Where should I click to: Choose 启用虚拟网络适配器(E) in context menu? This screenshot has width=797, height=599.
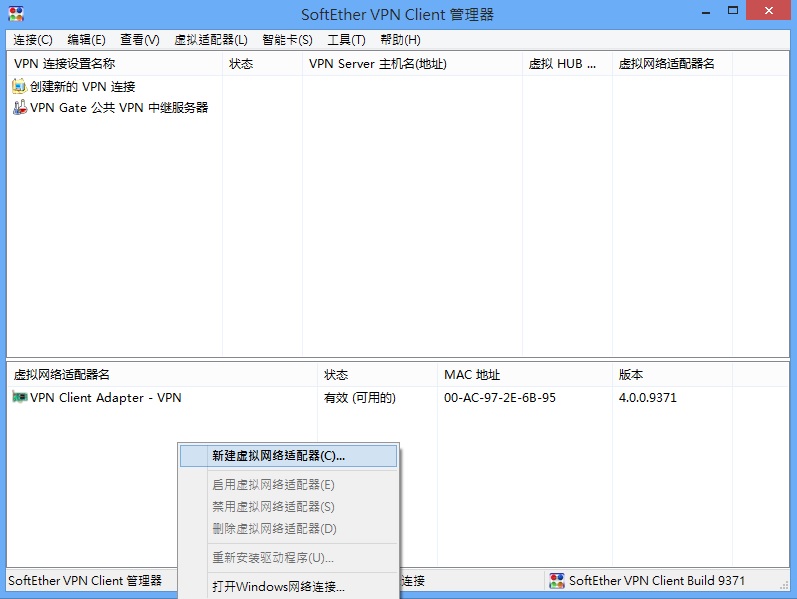[288, 485]
